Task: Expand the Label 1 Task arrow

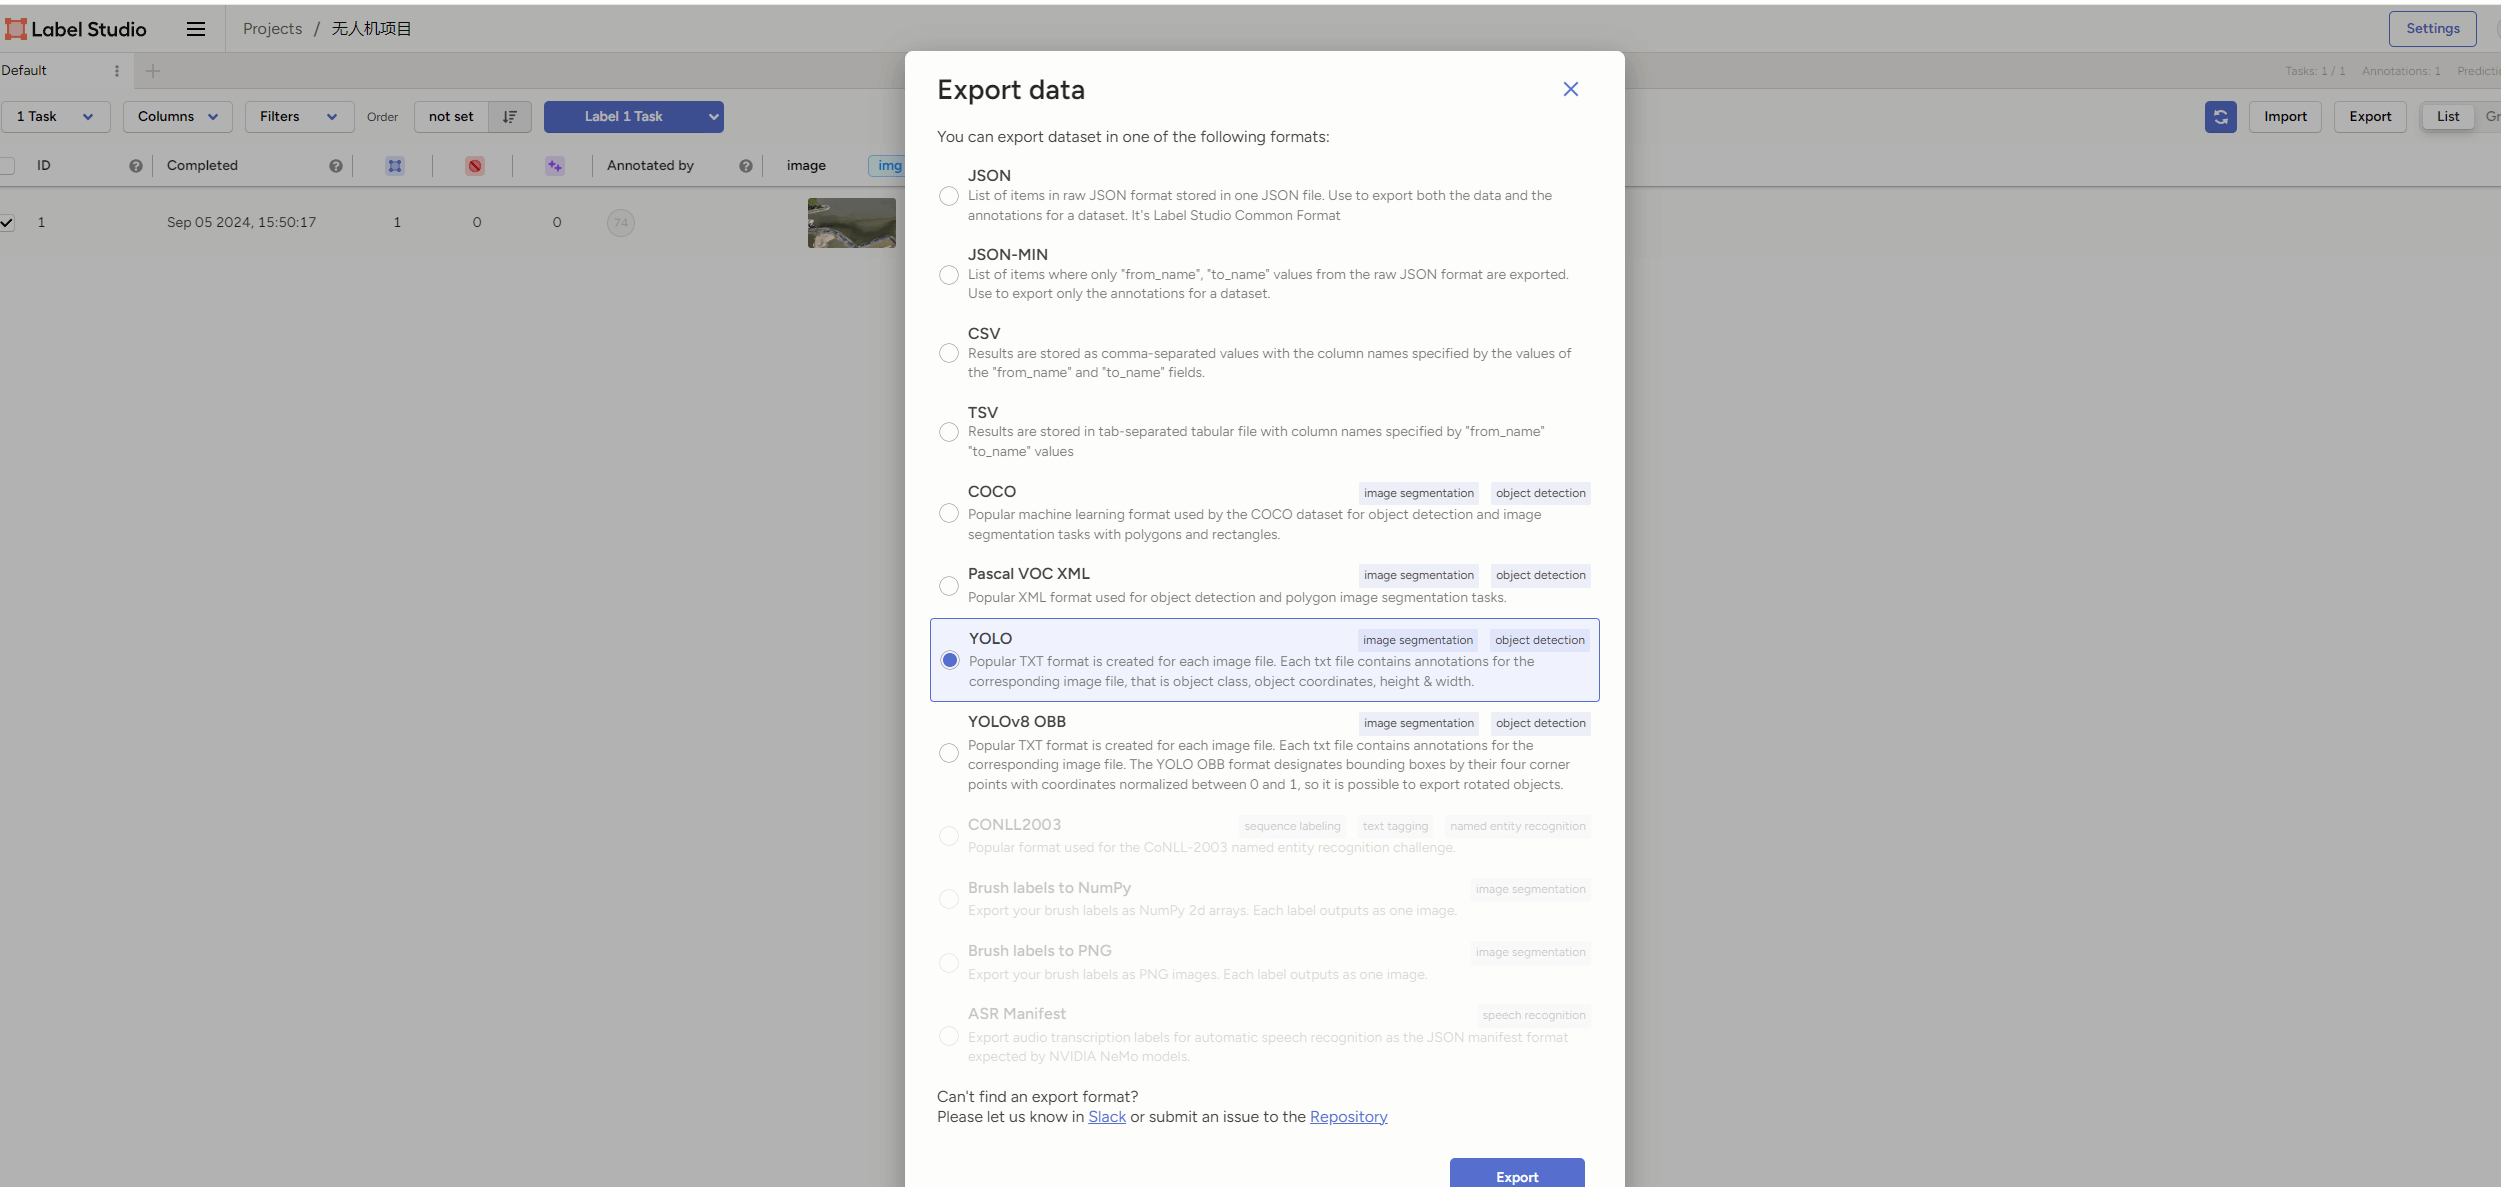Action: point(713,117)
